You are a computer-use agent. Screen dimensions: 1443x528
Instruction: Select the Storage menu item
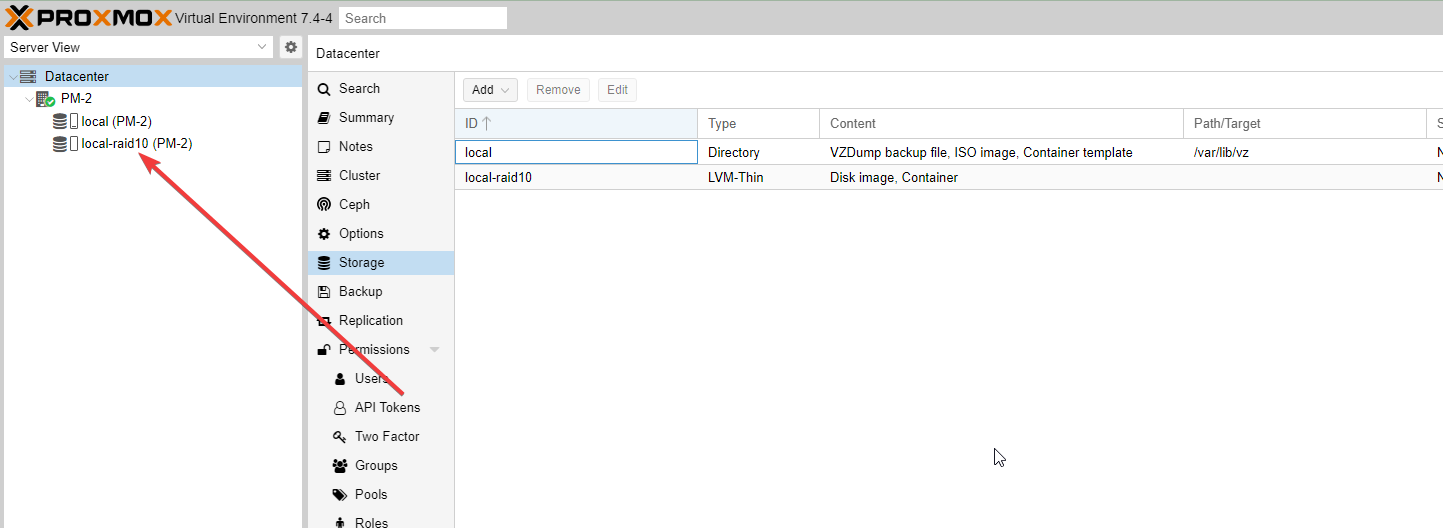[380, 263]
